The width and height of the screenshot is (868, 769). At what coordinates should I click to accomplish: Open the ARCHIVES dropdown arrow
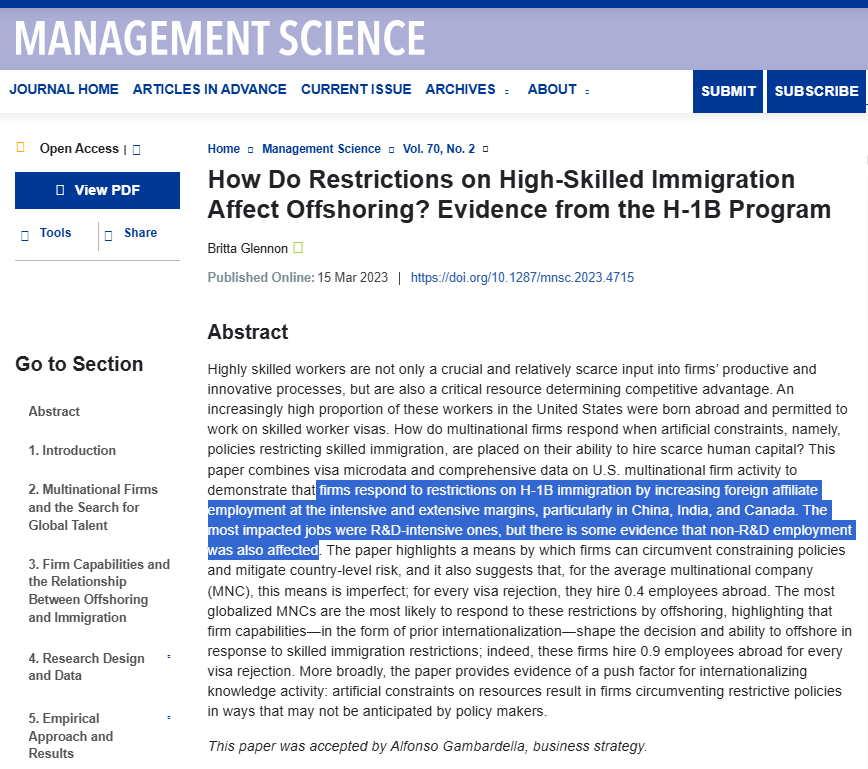[507, 92]
